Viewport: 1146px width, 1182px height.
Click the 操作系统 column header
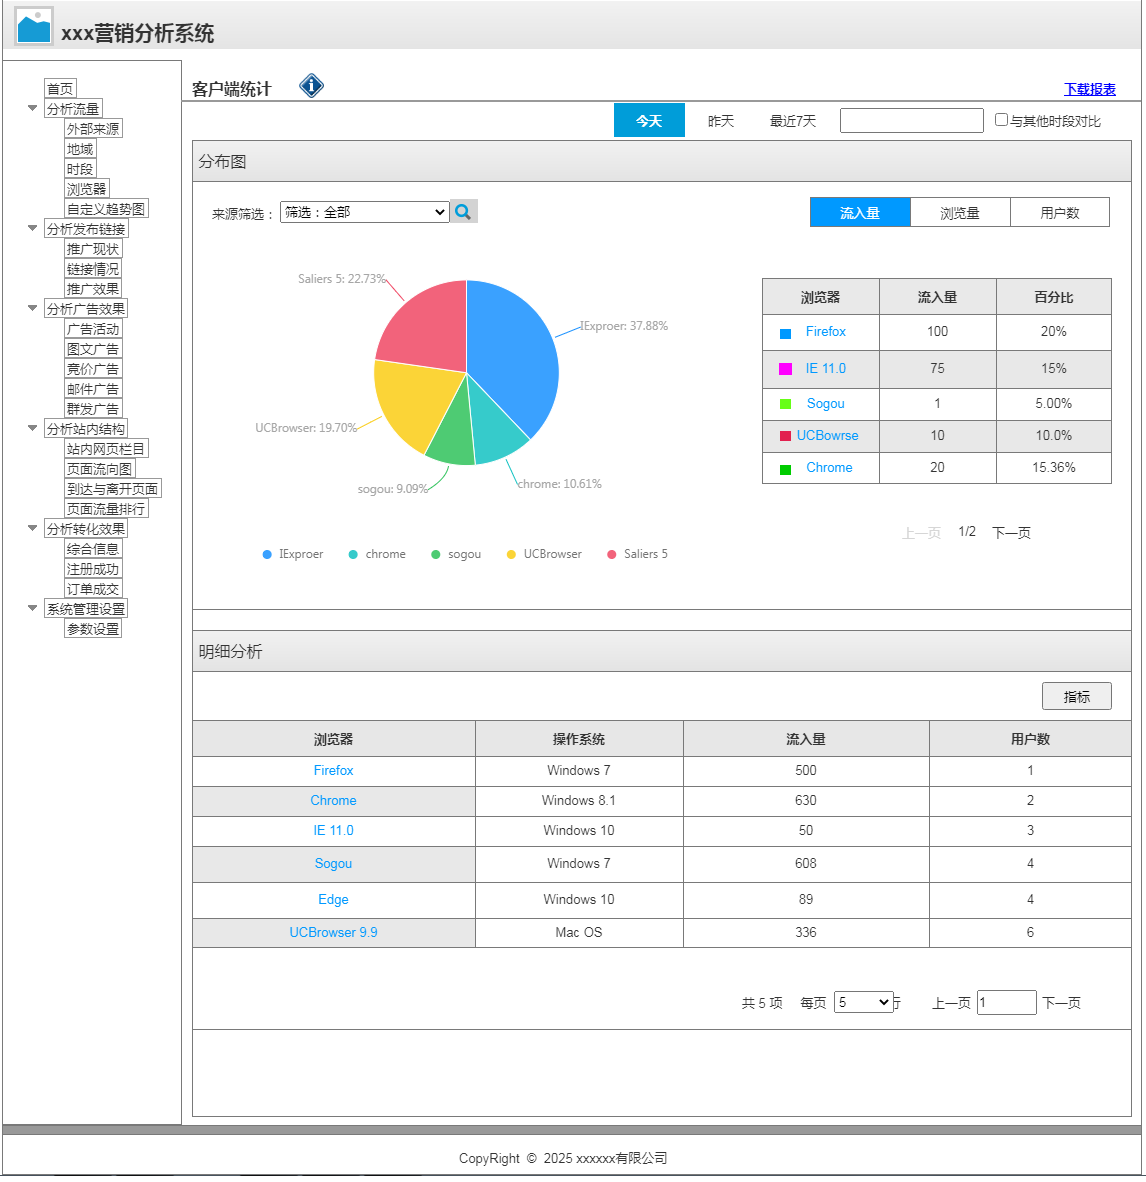click(579, 740)
